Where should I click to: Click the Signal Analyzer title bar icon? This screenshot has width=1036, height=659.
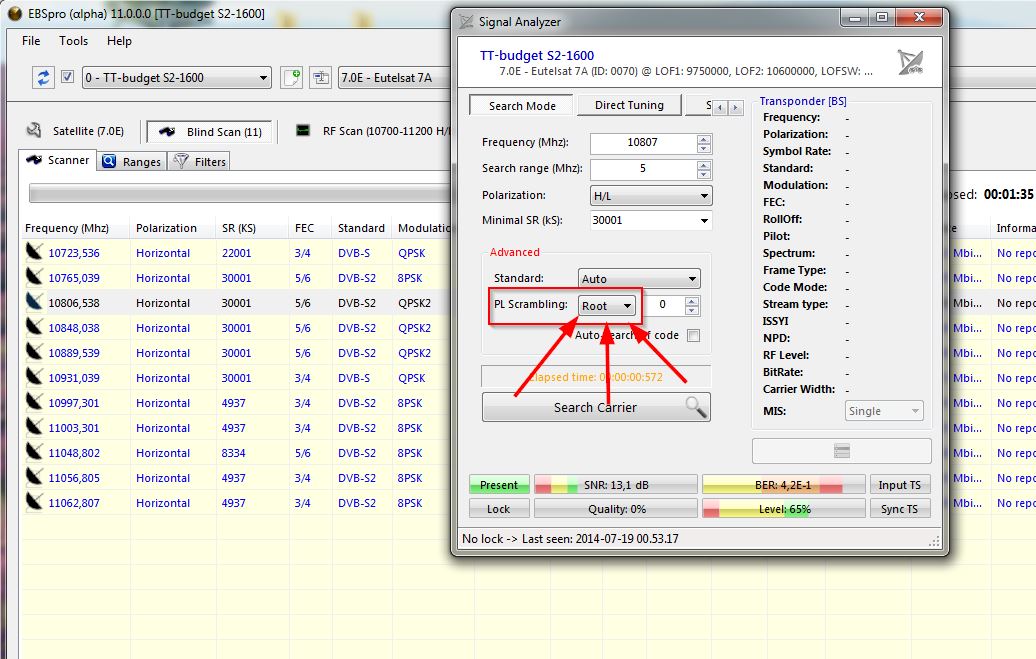tap(466, 22)
